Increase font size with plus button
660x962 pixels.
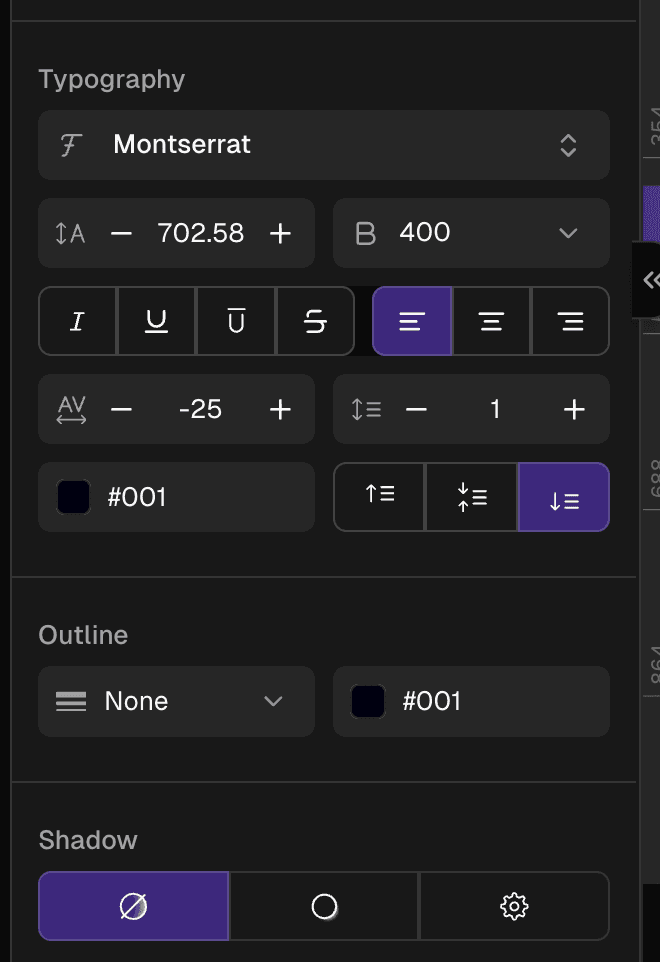[x=281, y=233]
